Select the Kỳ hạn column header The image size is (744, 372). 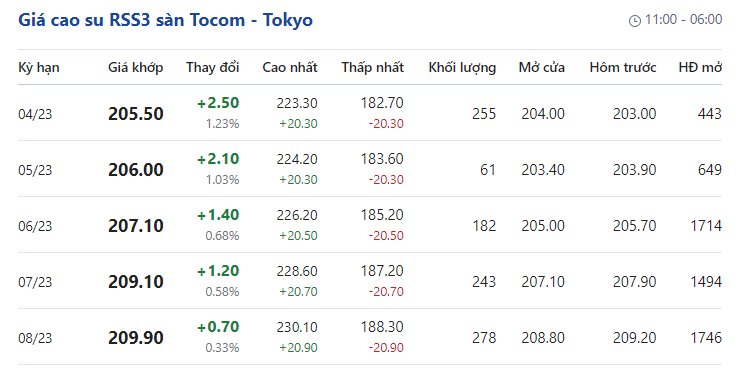coord(39,67)
